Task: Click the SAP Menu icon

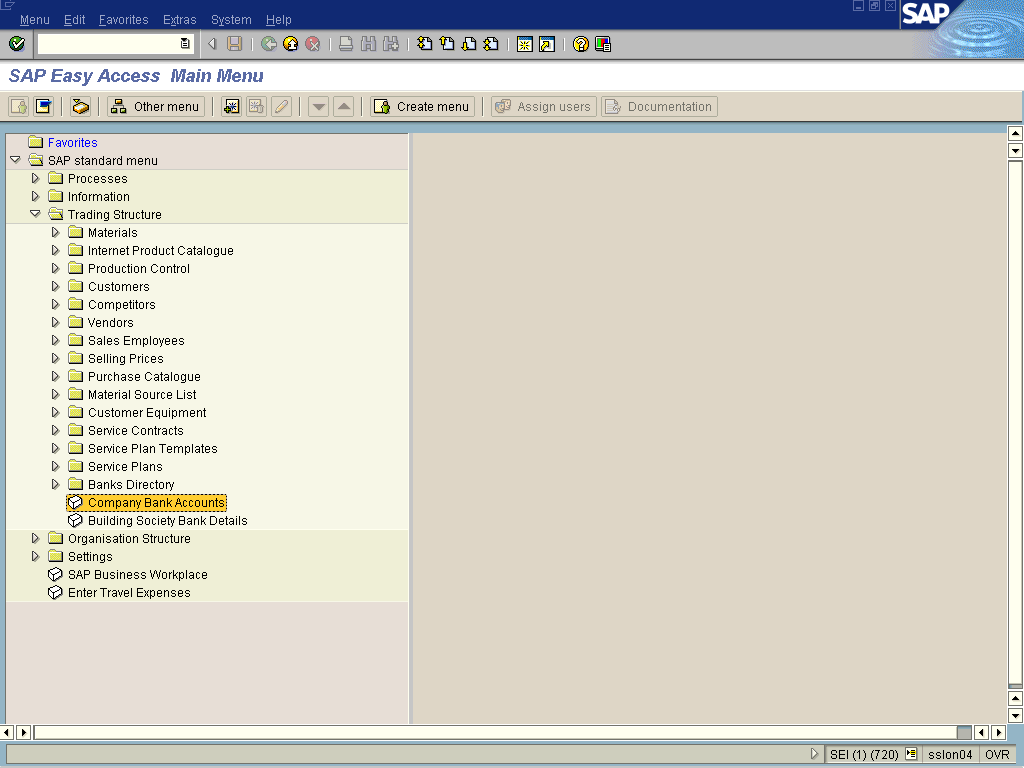Action: [44, 106]
